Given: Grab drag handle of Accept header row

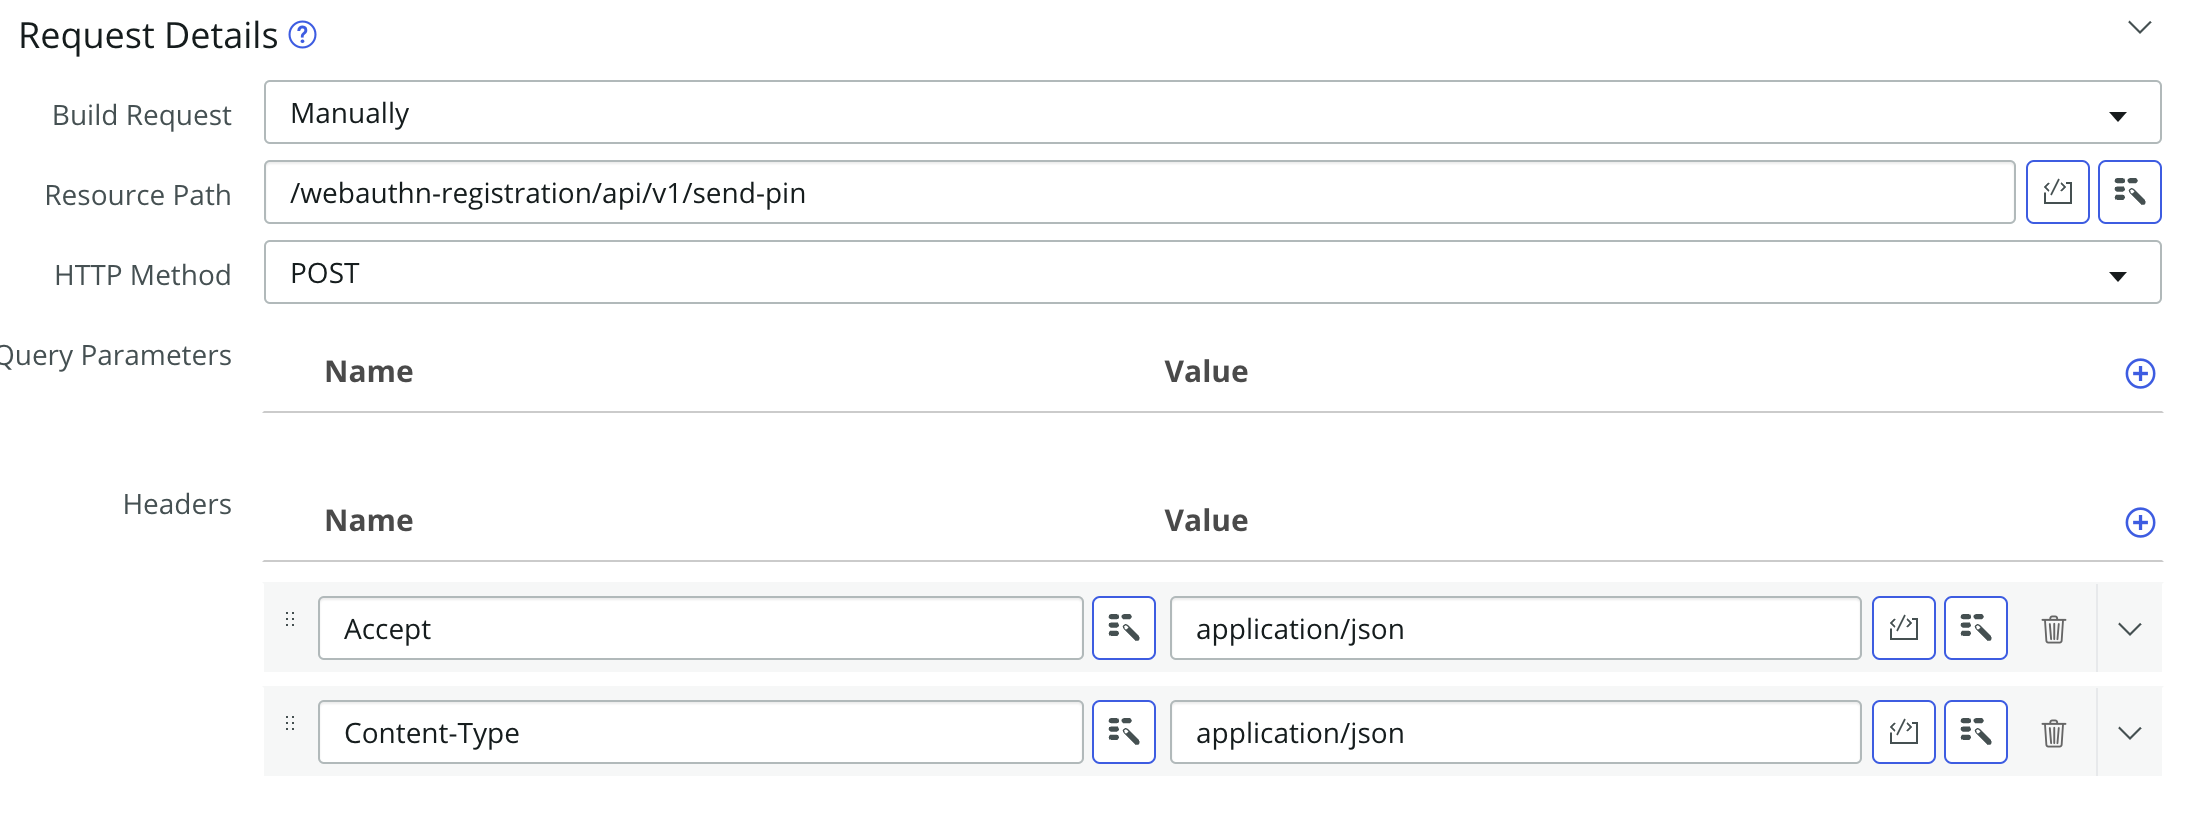Looking at the screenshot, I should click(x=290, y=620).
